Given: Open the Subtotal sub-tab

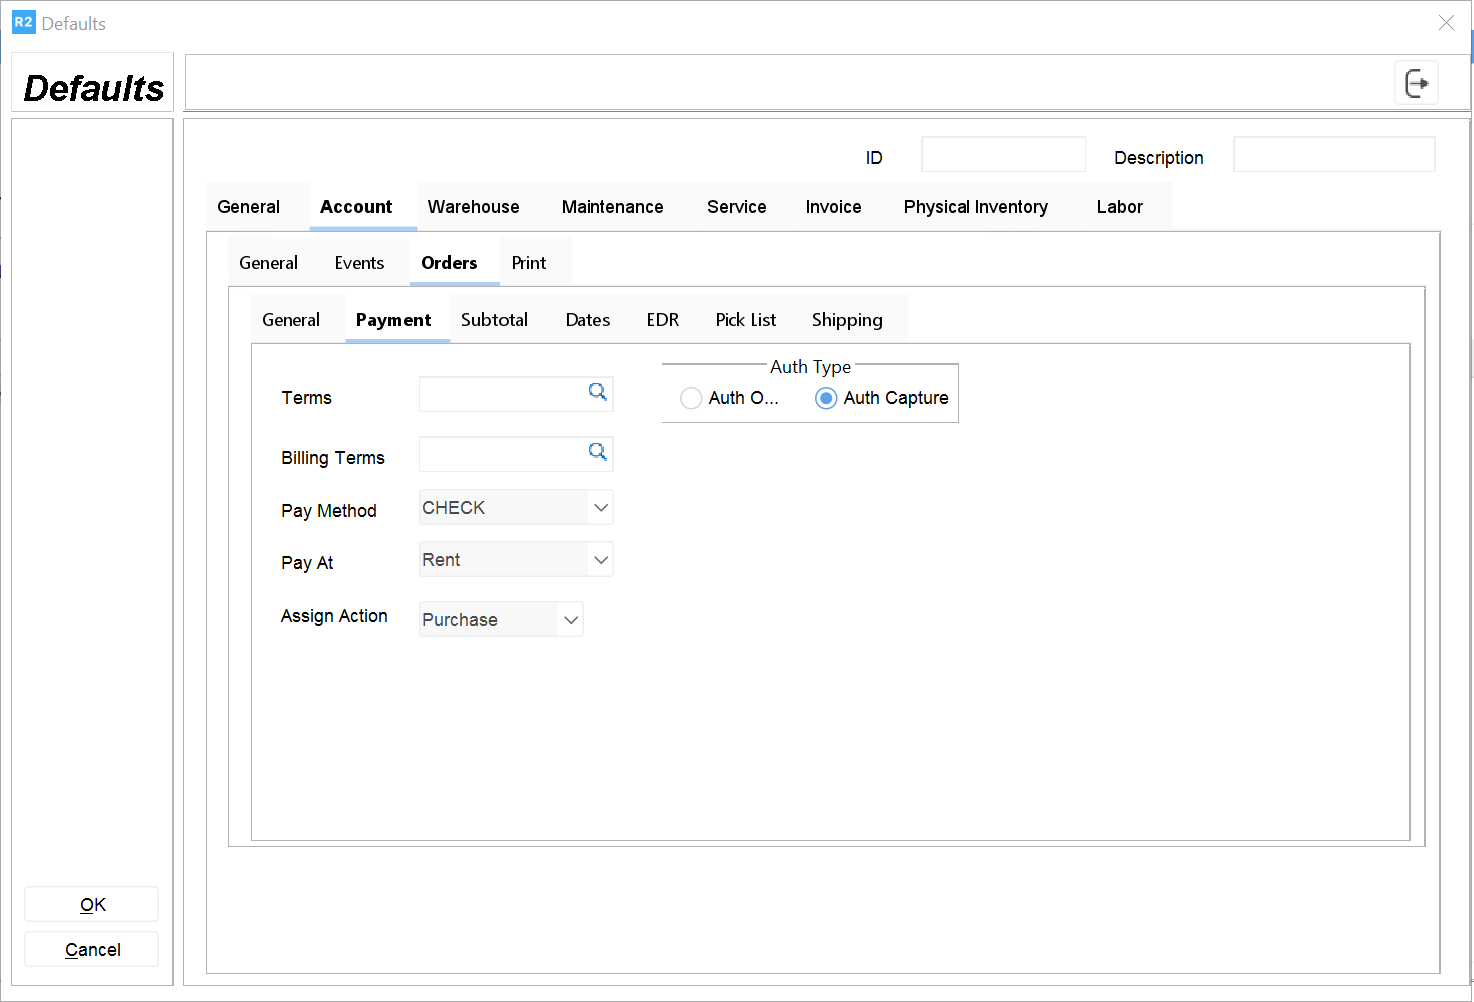Looking at the screenshot, I should [494, 320].
